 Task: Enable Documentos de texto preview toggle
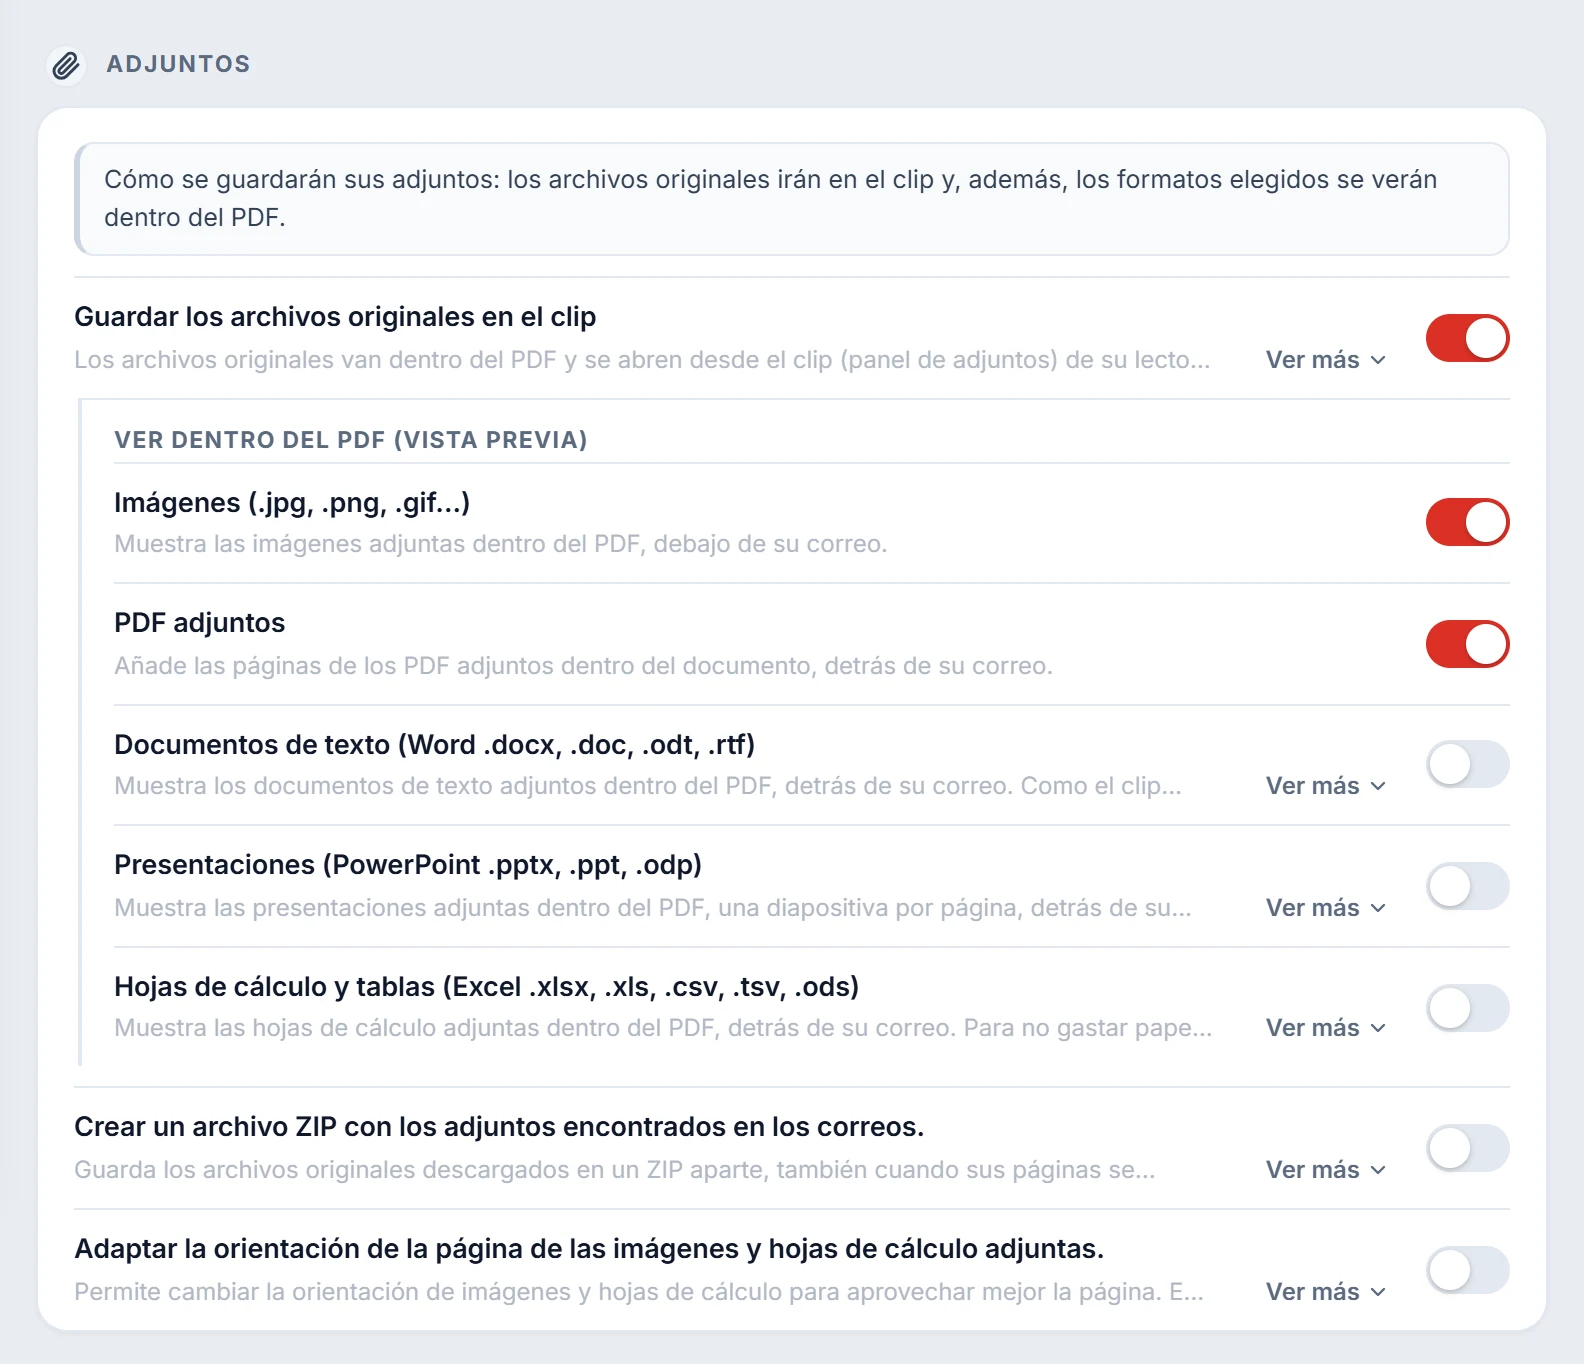1467,765
